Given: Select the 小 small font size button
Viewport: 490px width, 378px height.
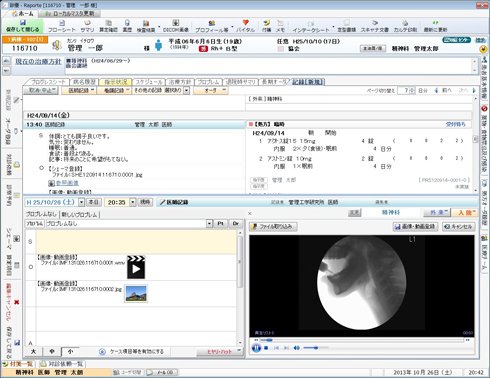Looking at the screenshot, I should click(x=70, y=351).
